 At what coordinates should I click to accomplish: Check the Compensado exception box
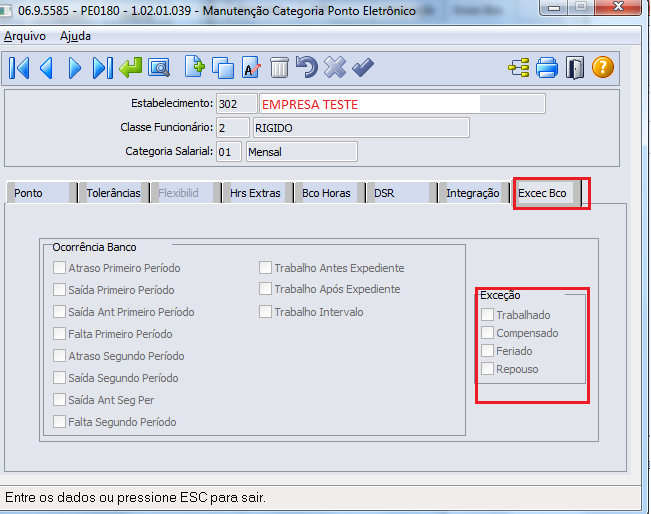click(487, 332)
